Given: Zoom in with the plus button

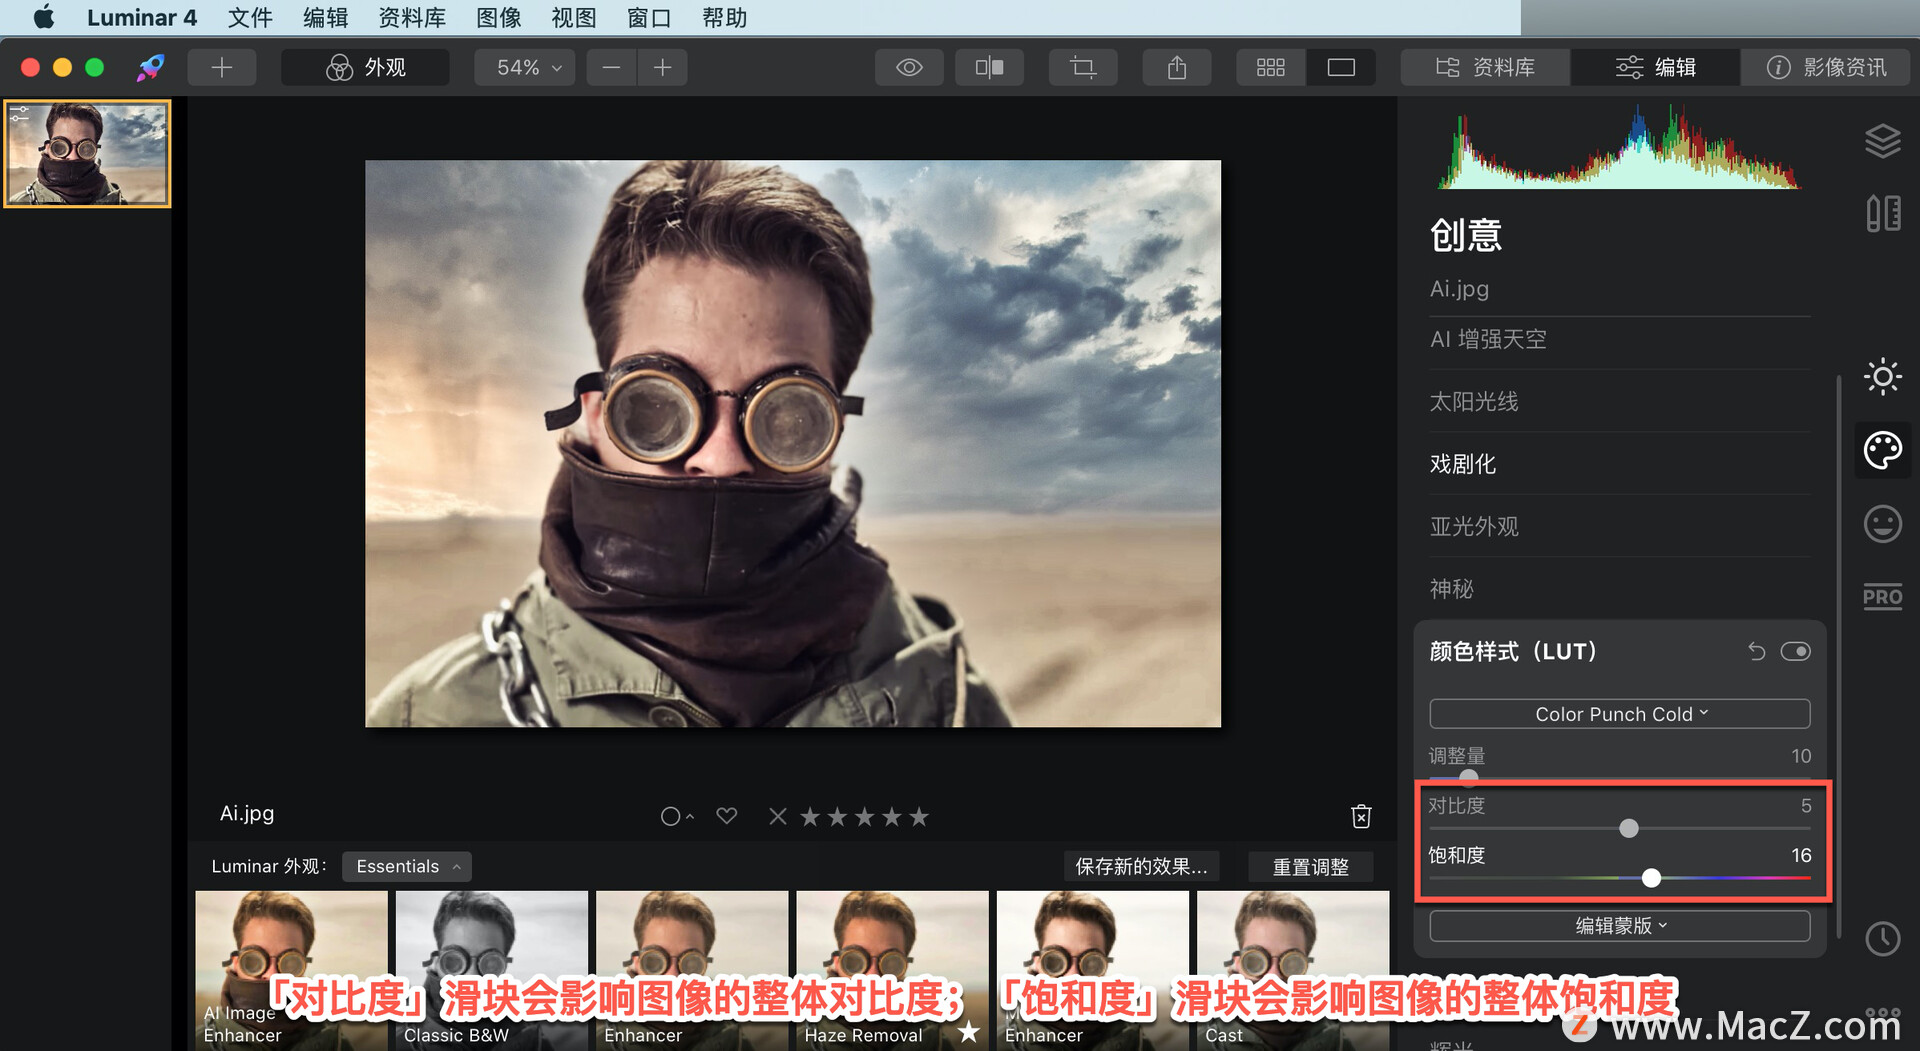Looking at the screenshot, I should pyautogui.click(x=662, y=67).
